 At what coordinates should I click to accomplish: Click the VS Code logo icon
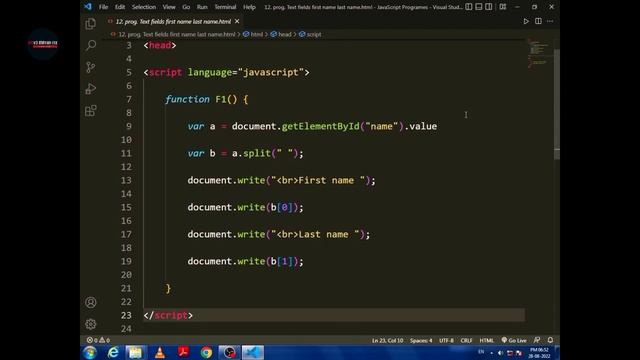click(x=88, y=7)
